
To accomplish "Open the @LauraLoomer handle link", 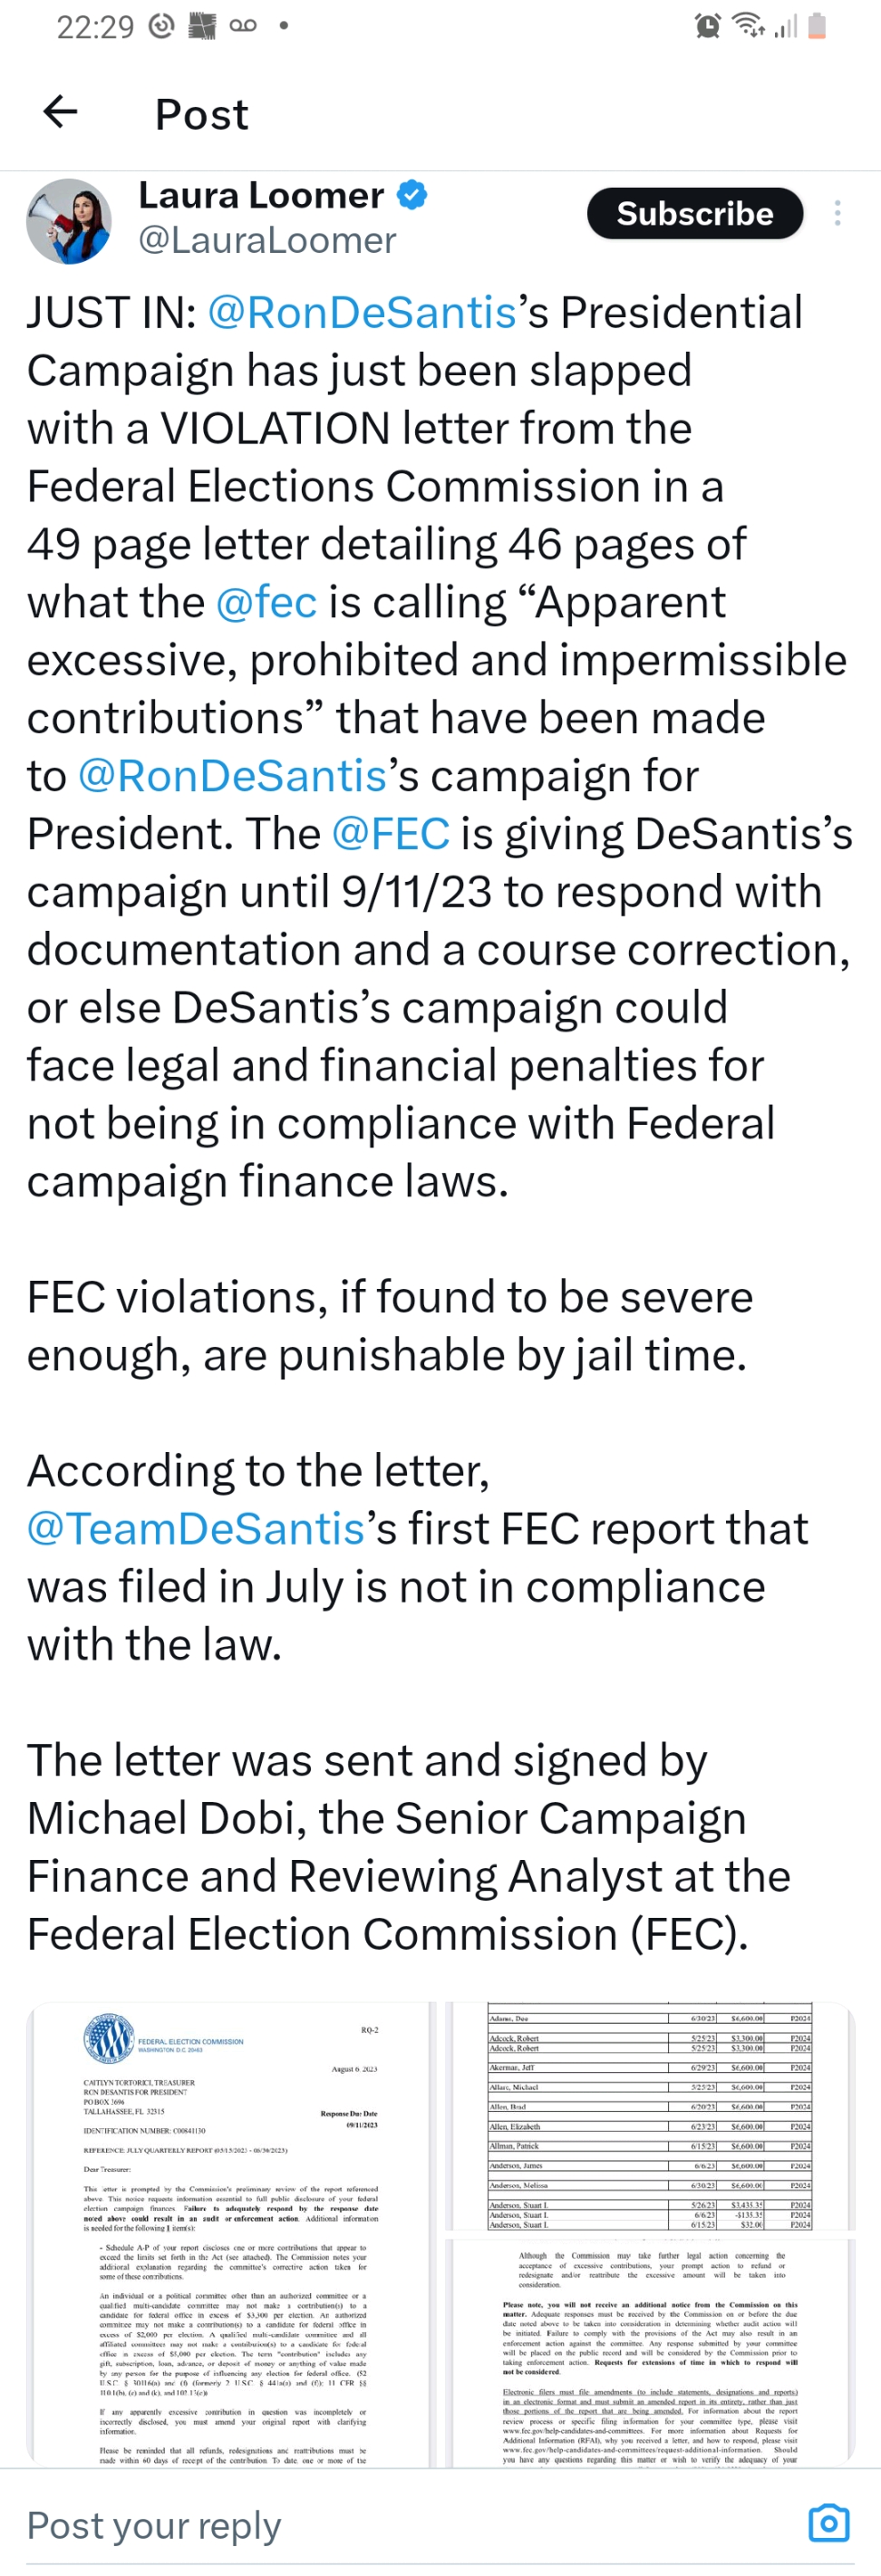I will [267, 240].
